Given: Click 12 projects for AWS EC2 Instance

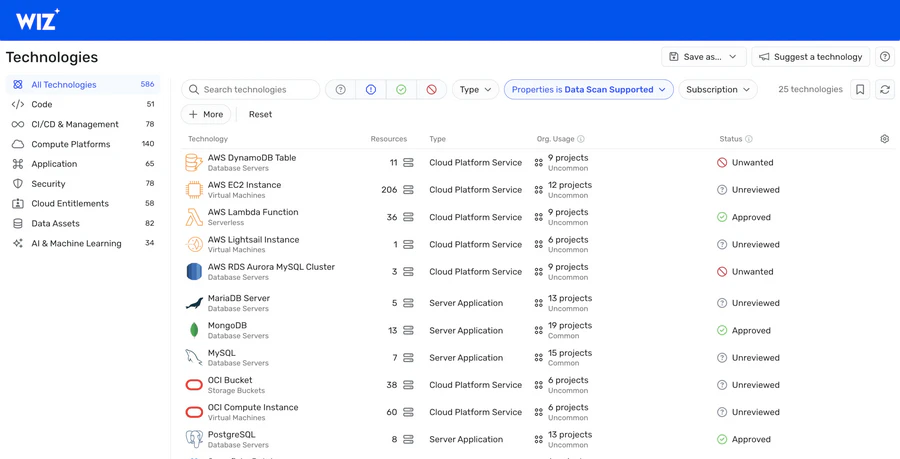Looking at the screenshot, I should (569, 185).
